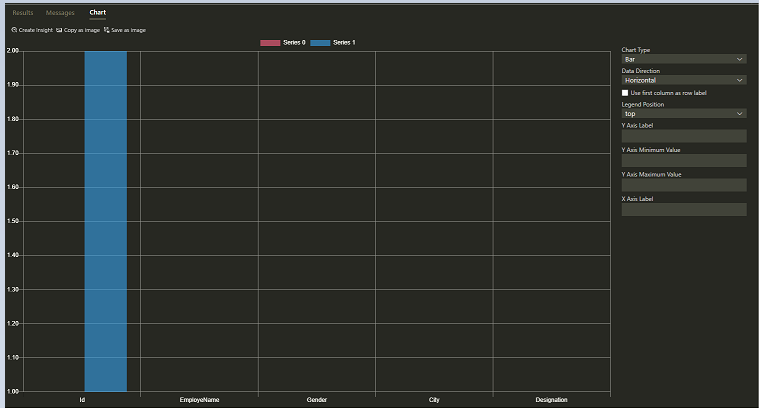Click the Save as image icon

click(x=106, y=30)
